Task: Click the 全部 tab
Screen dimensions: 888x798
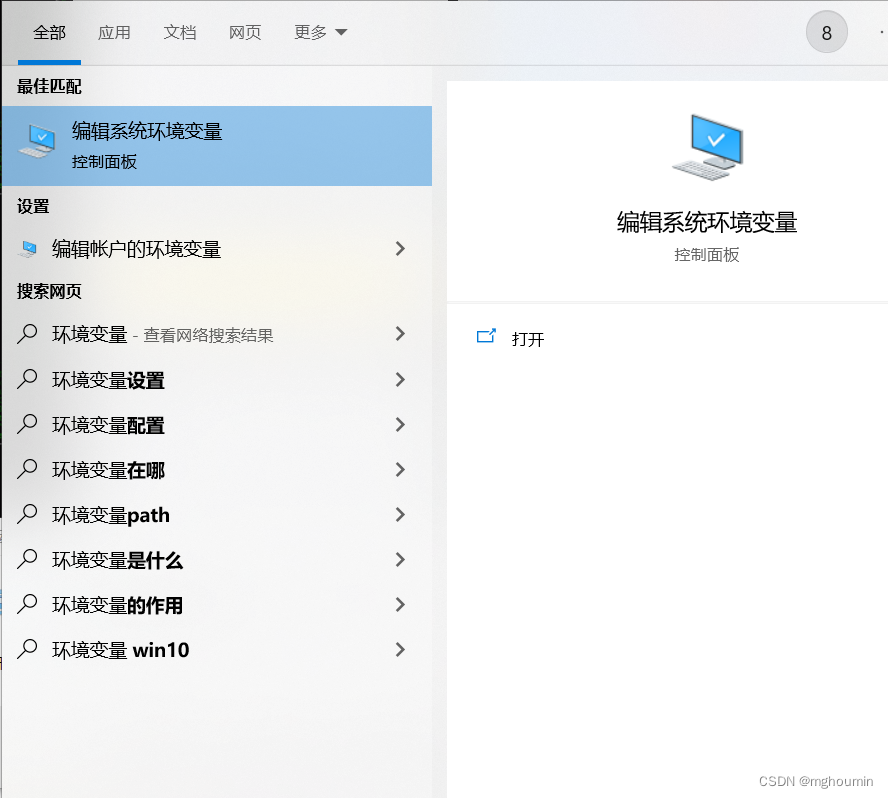Action: [x=49, y=31]
